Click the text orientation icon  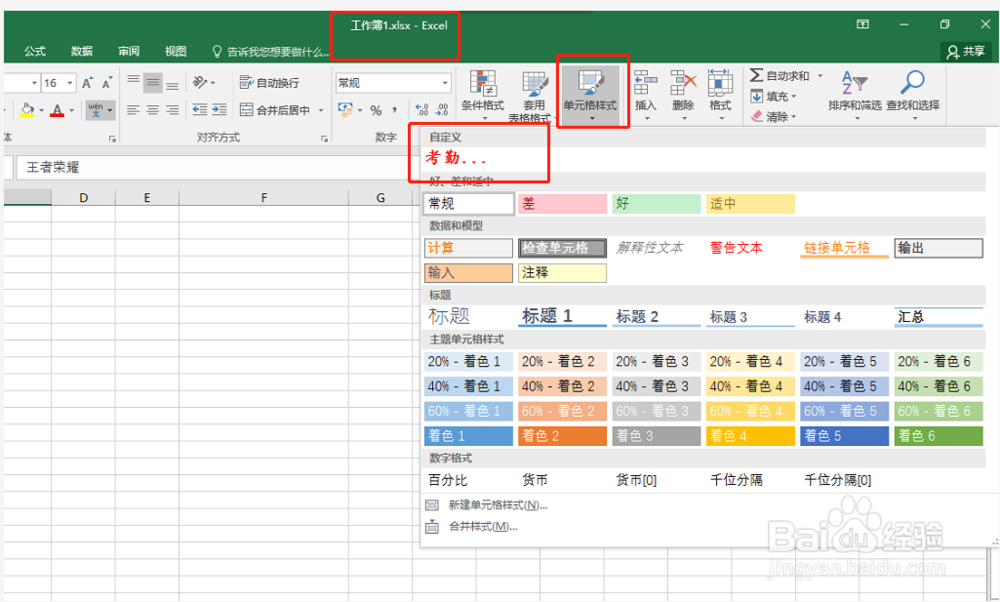pyautogui.click(x=199, y=82)
